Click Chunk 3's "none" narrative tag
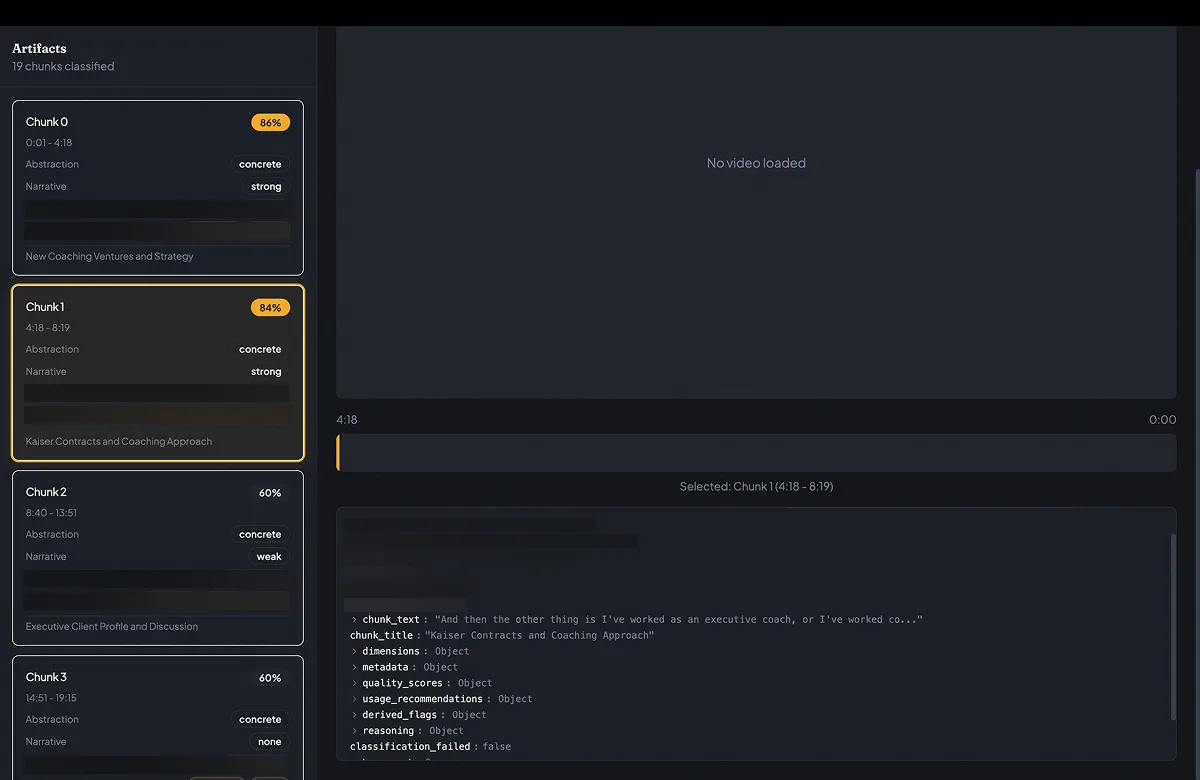The width and height of the screenshot is (1200, 780). pos(269,742)
